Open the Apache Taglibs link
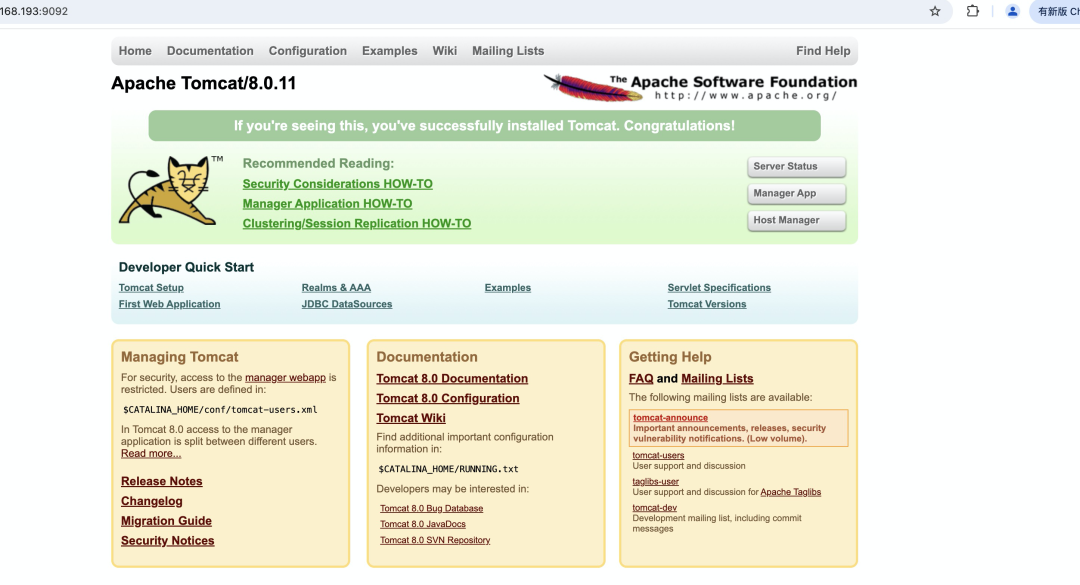 (791, 492)
